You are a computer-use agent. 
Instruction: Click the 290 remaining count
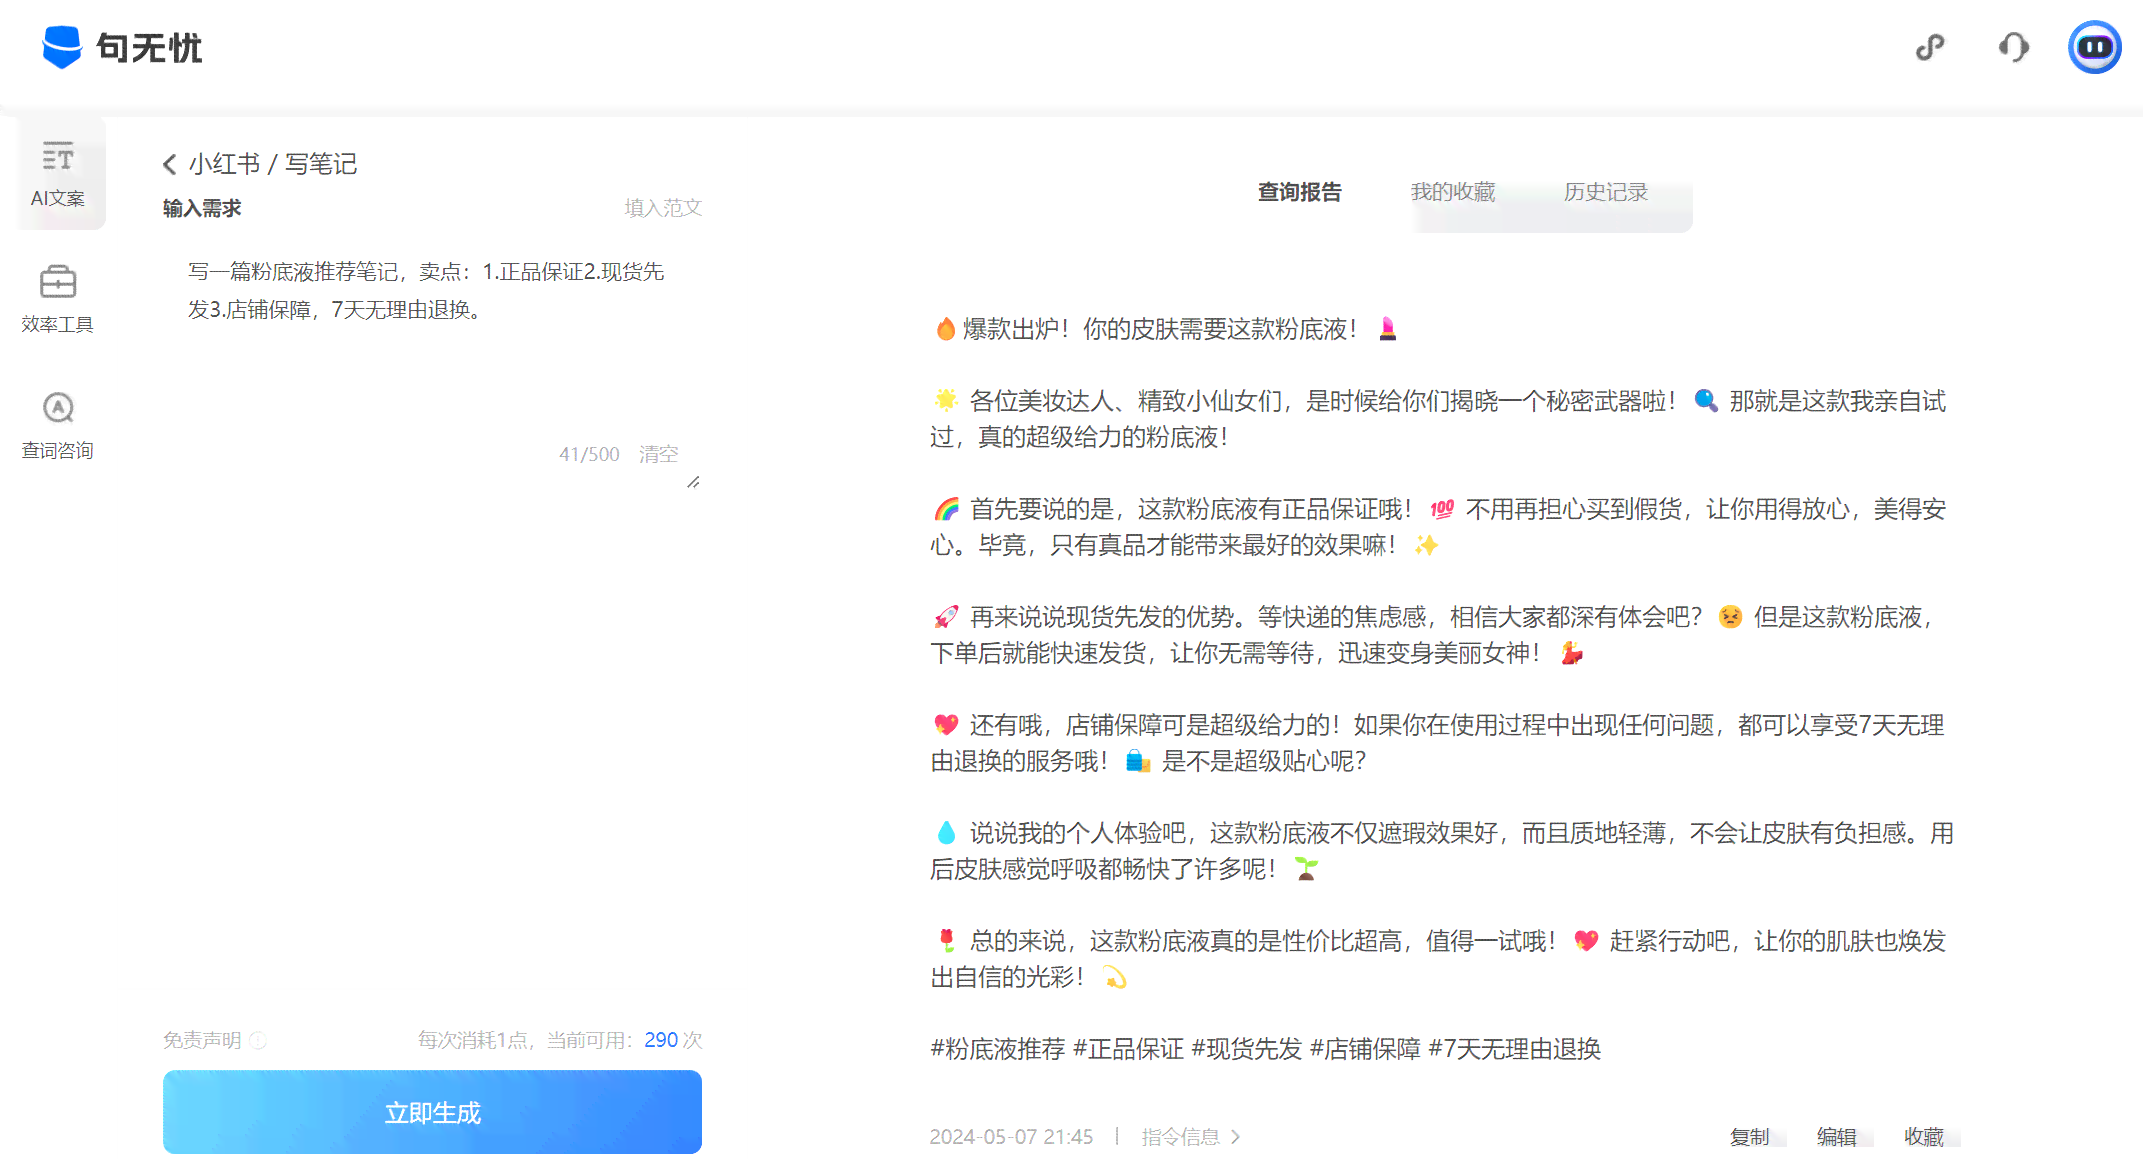click(661, 1040)
